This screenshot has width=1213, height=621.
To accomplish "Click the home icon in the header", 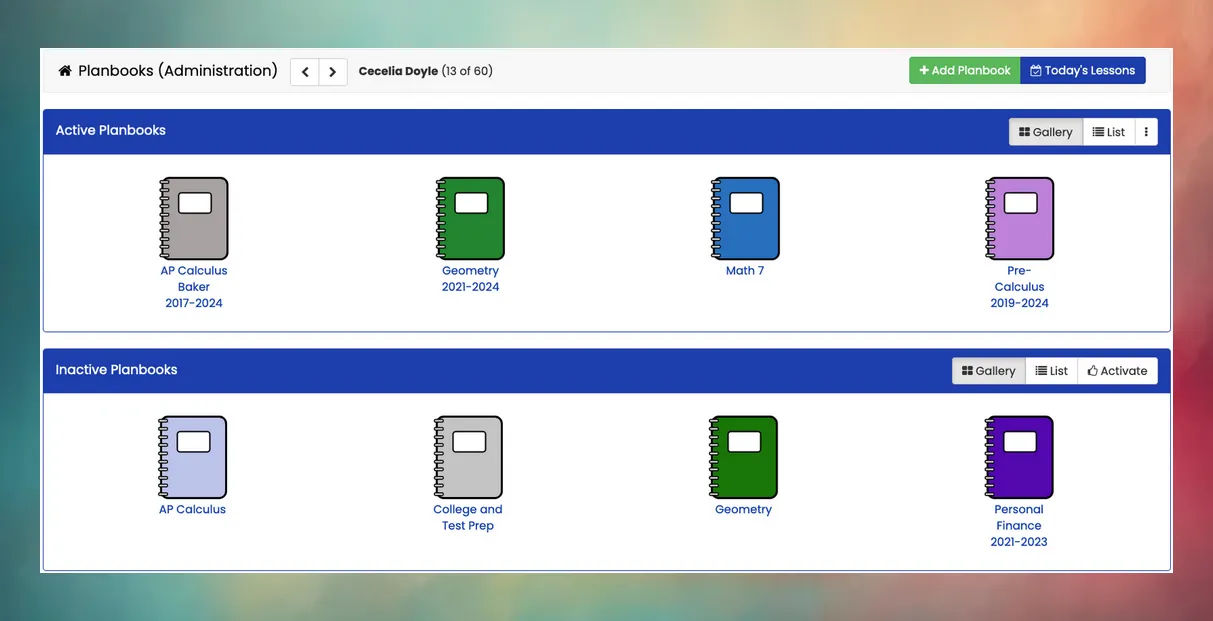I will 64,70.
